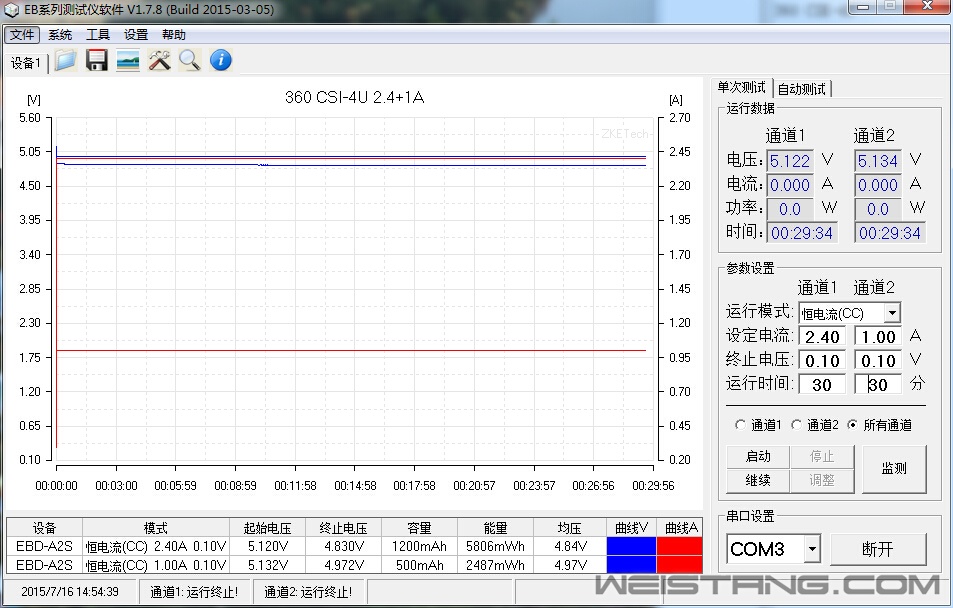
Task: Click the 通道1: 运行终止! status entry
Action: pyautogui.click(x=194, y=592)
